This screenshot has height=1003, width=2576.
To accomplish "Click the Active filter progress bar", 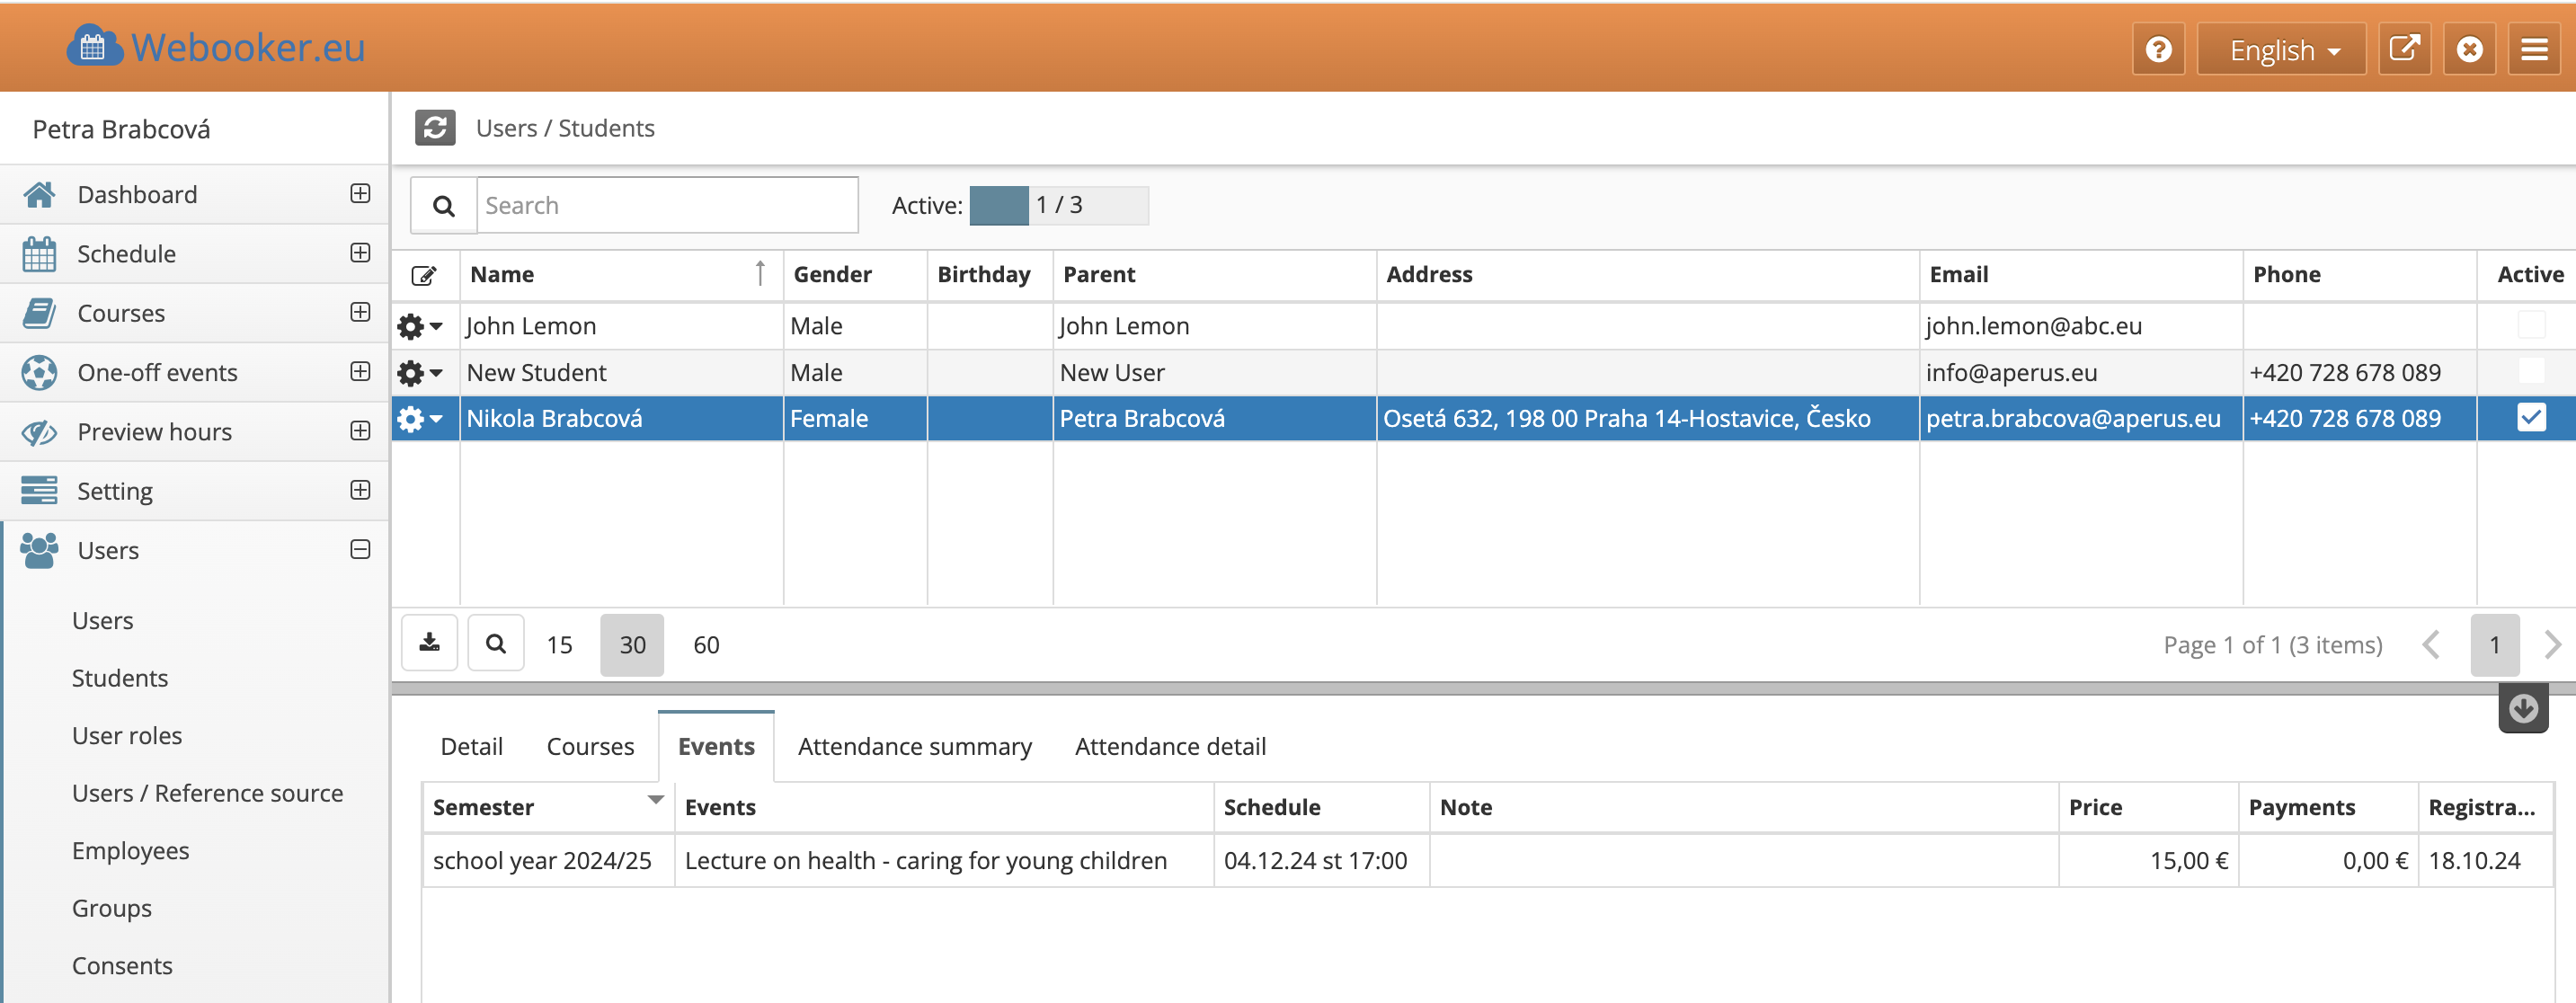I will coord(1058,205).
